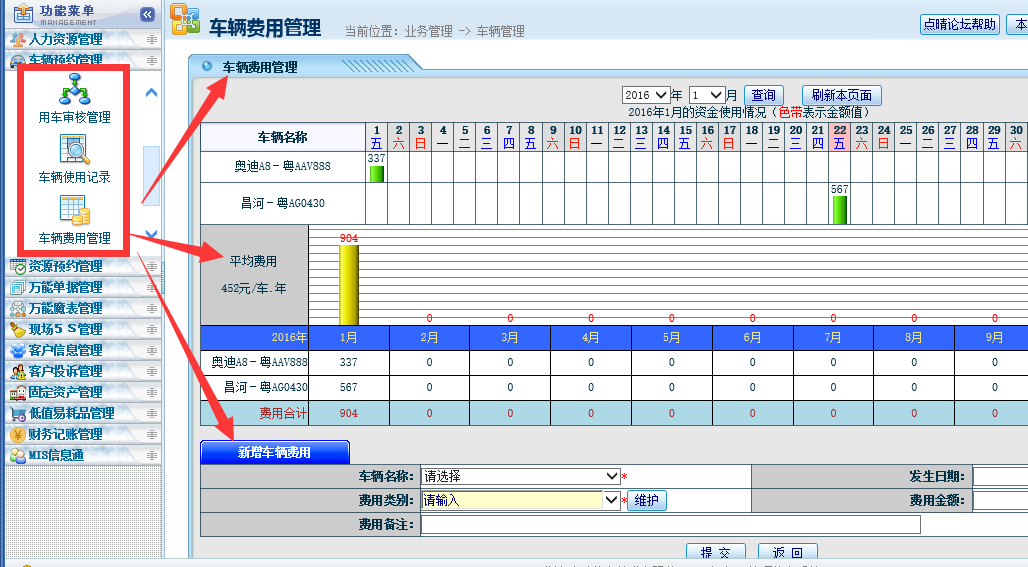
Task: Click the 低值易耗品管理 cart icon
Action: [18, 413]
